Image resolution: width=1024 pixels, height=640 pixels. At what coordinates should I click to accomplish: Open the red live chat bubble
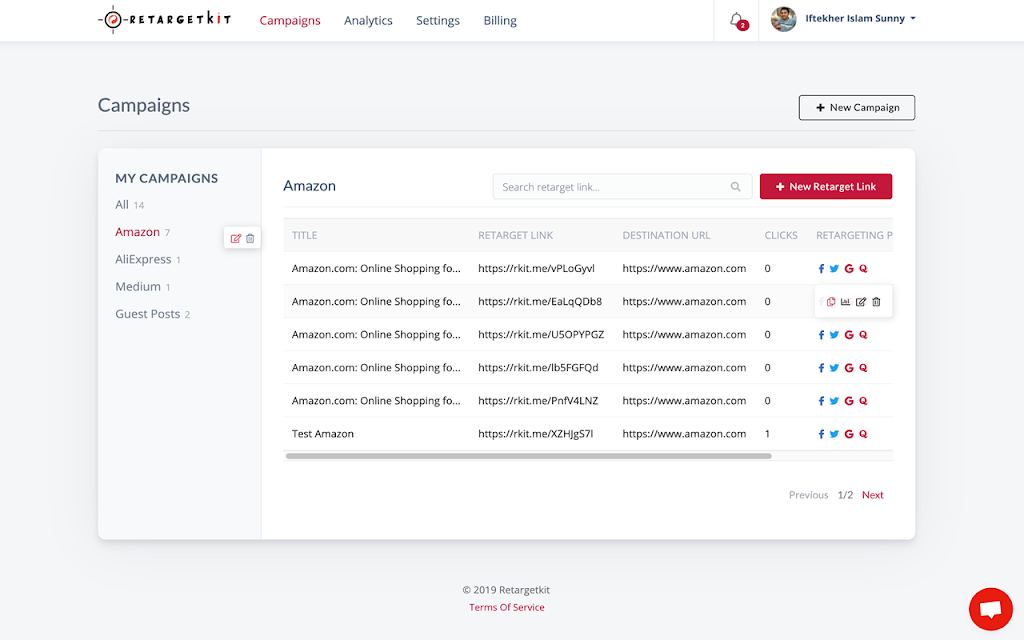coord(990,609)
